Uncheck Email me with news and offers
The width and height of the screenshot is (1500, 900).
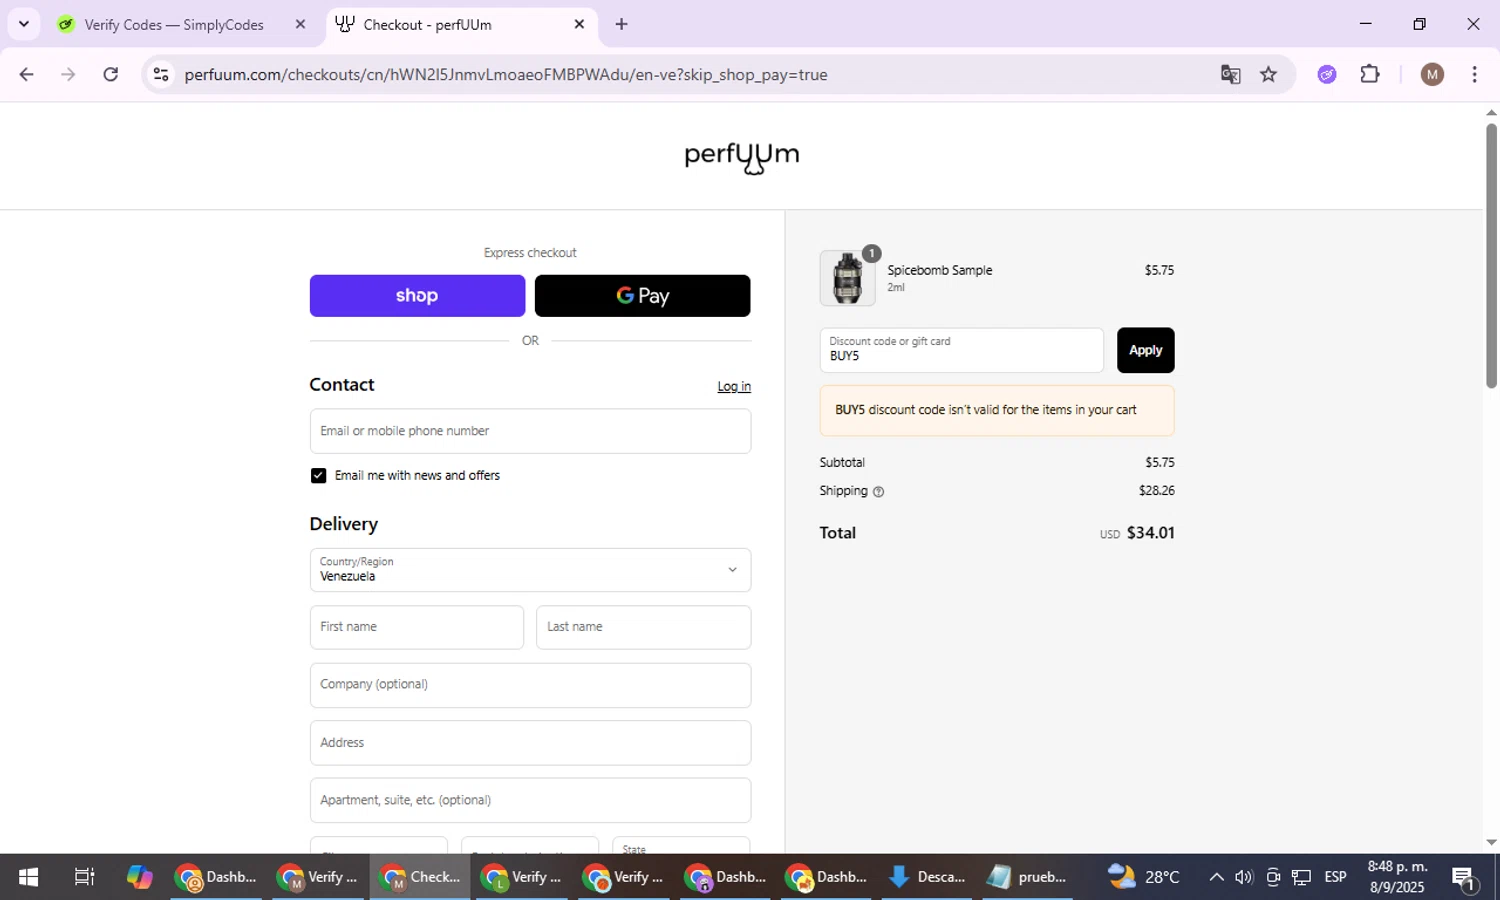pos(318,476)
